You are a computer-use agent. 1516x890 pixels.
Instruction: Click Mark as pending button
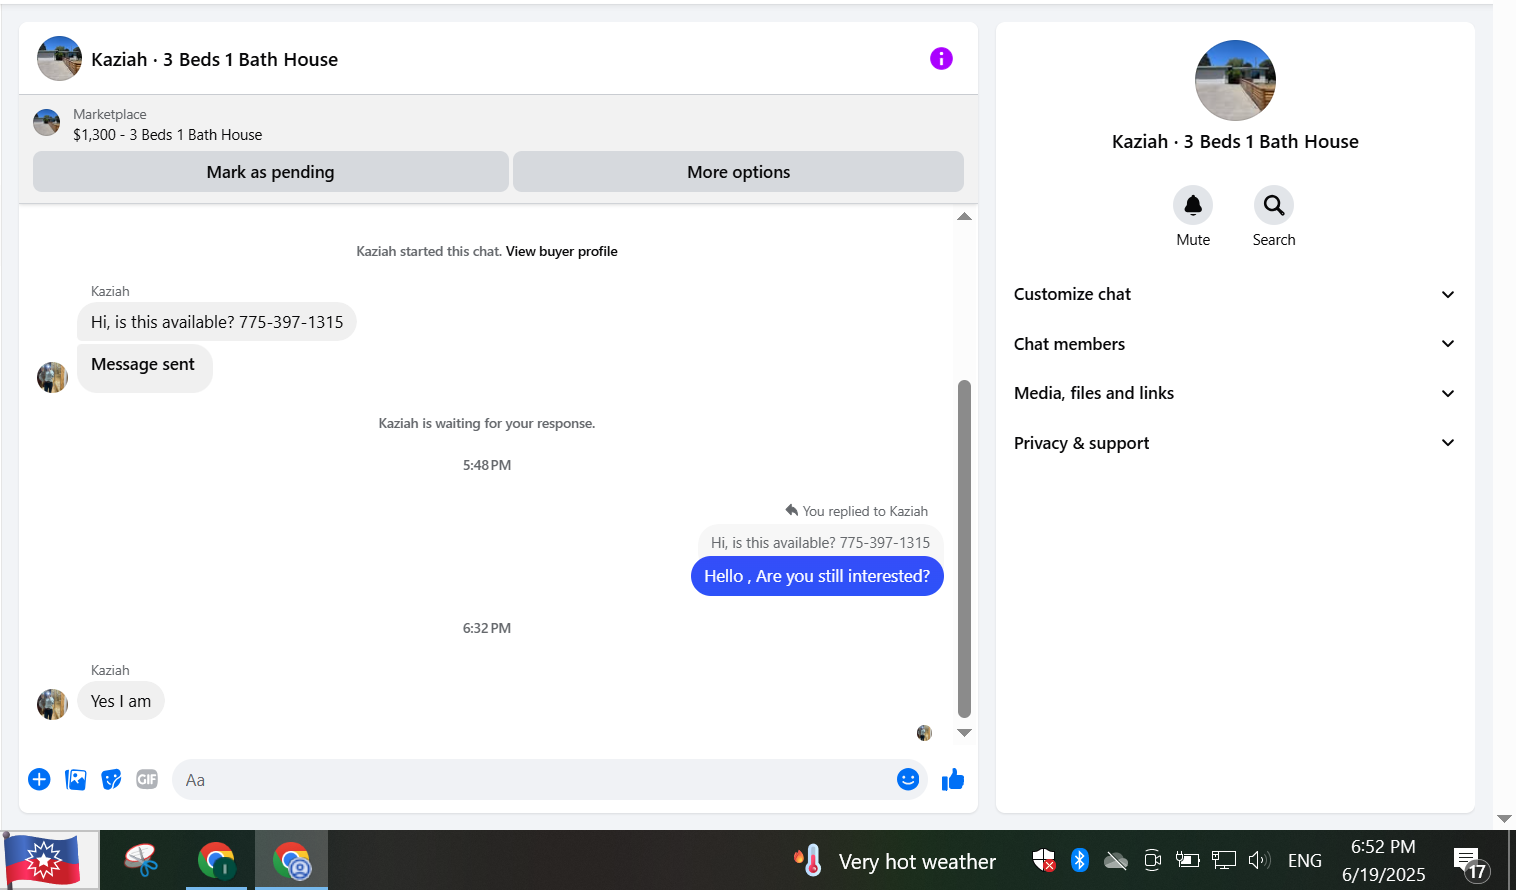pyautogui.click(x=271, y=172)
